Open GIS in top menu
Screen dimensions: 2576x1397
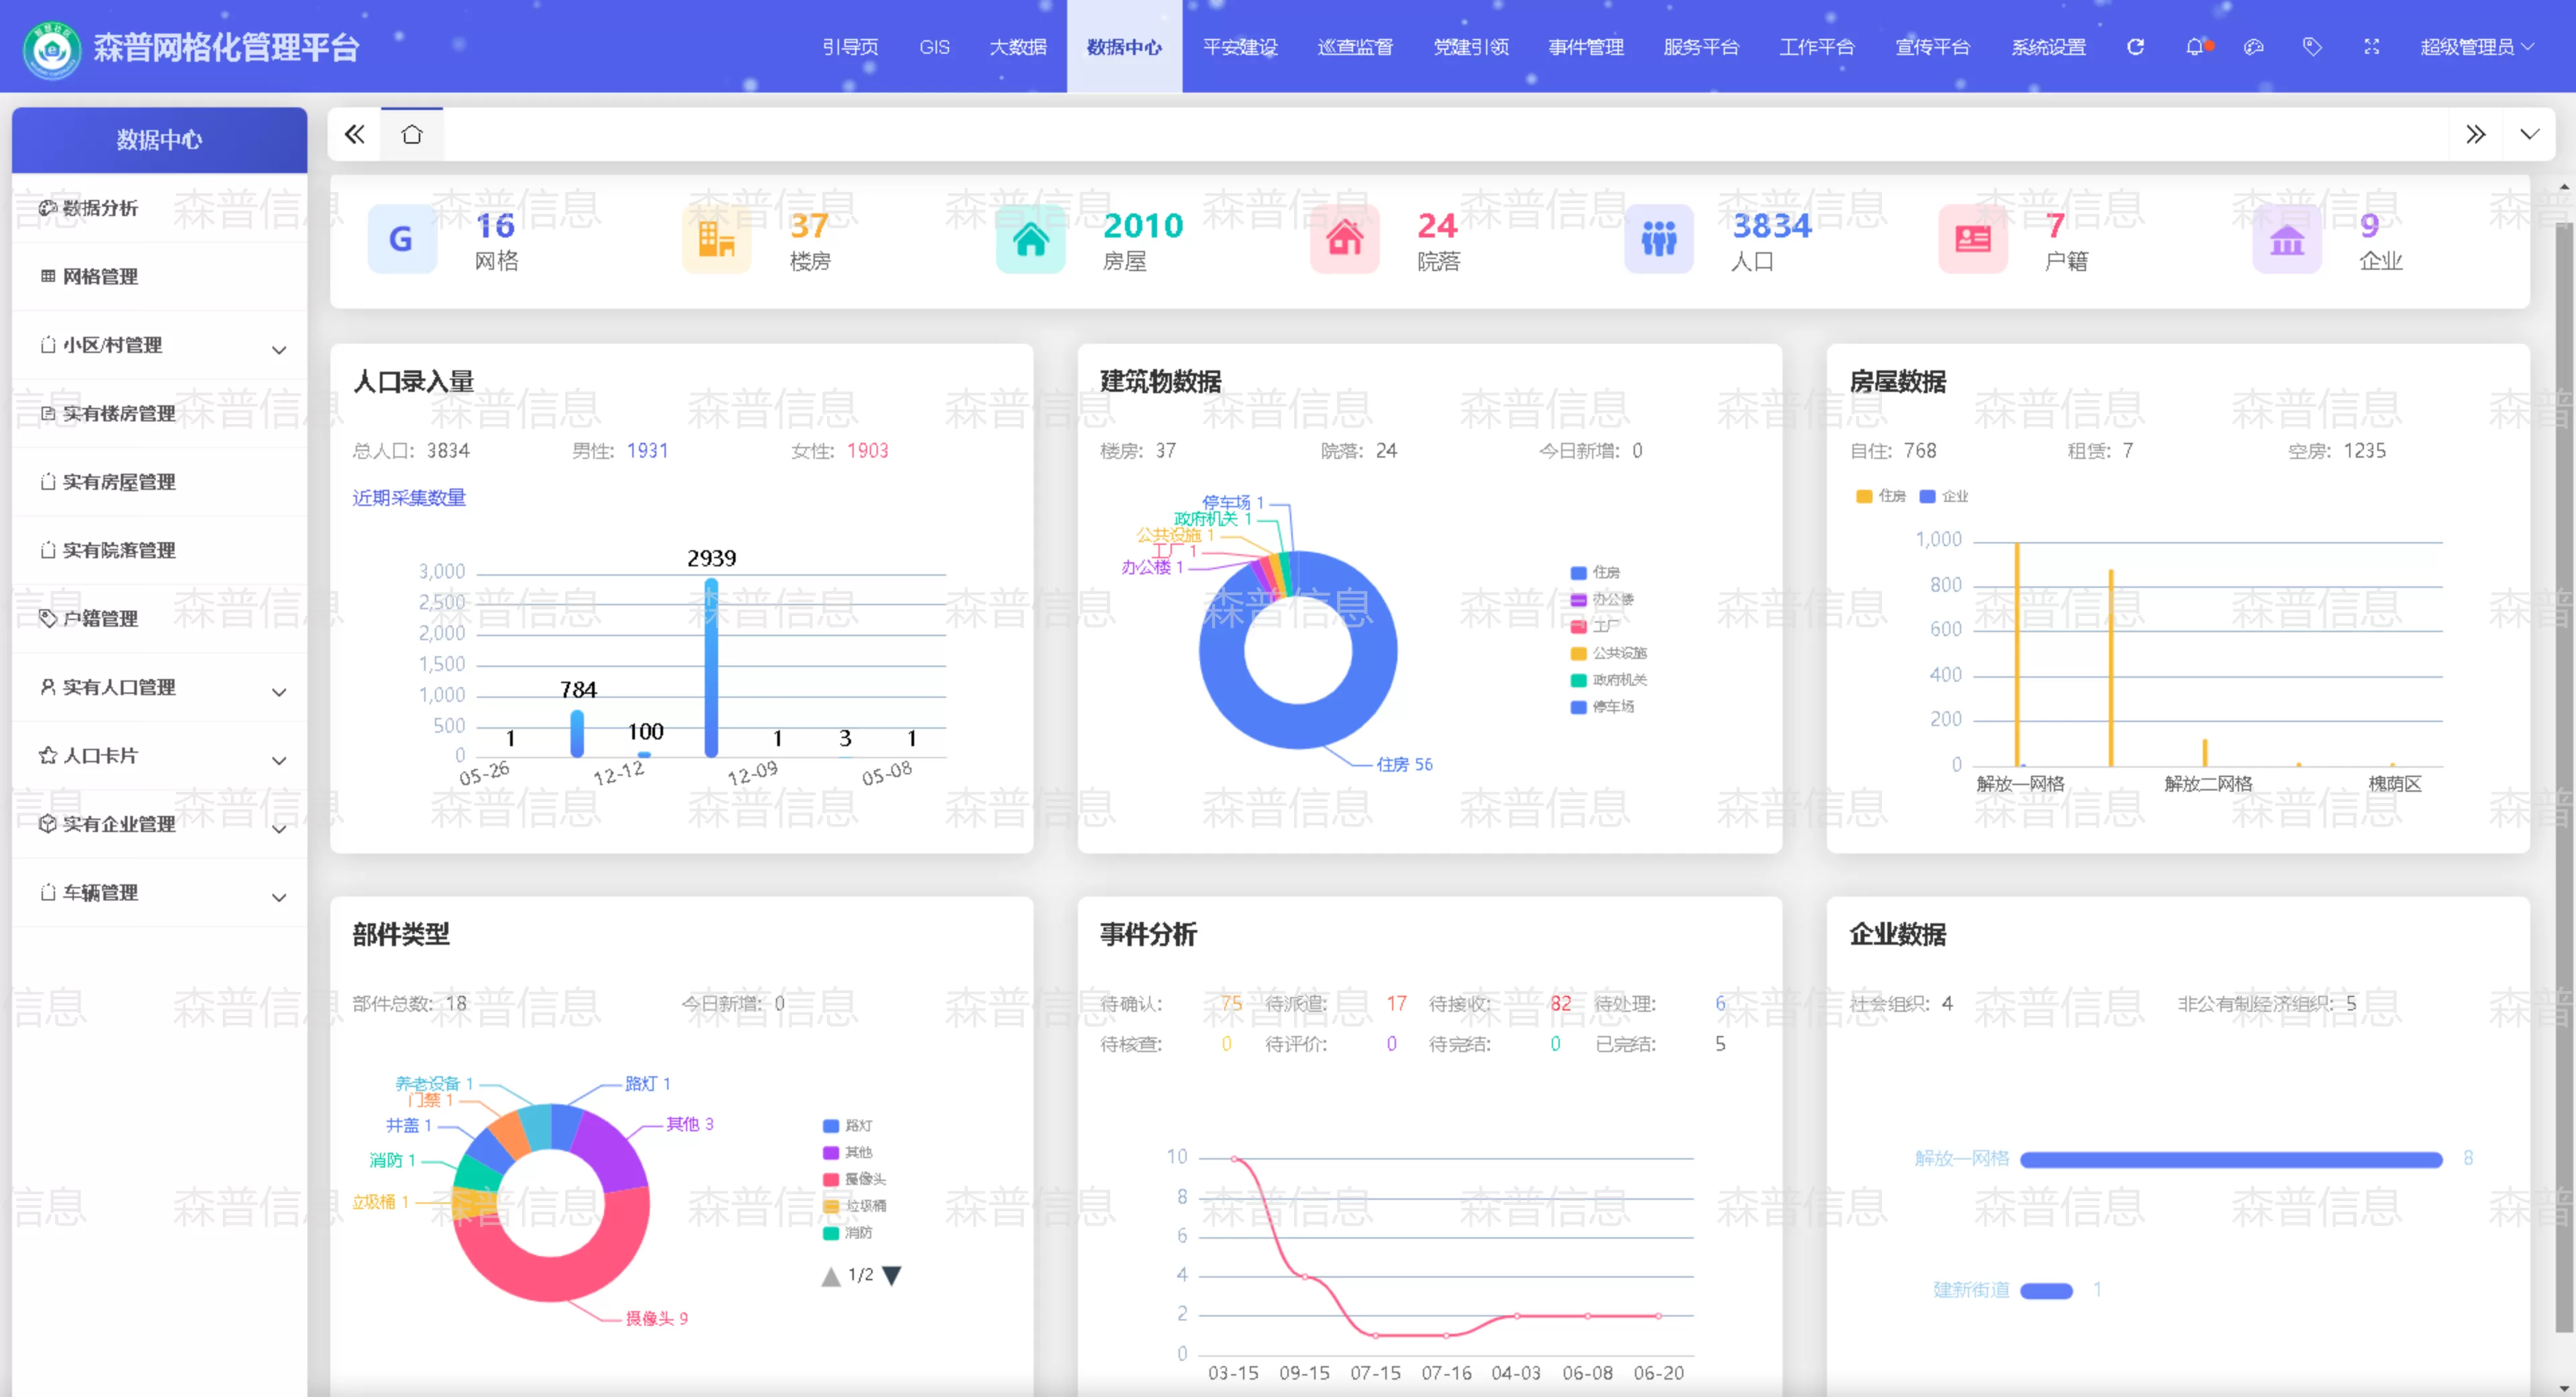pyautogui.click(x=934, y=47)
